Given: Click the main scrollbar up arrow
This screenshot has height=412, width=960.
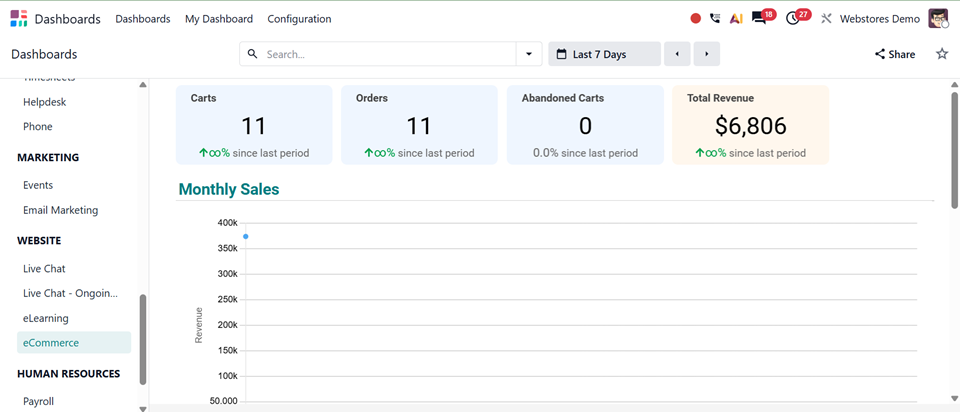Looking at the screenshot, I should tap(954, 84).
